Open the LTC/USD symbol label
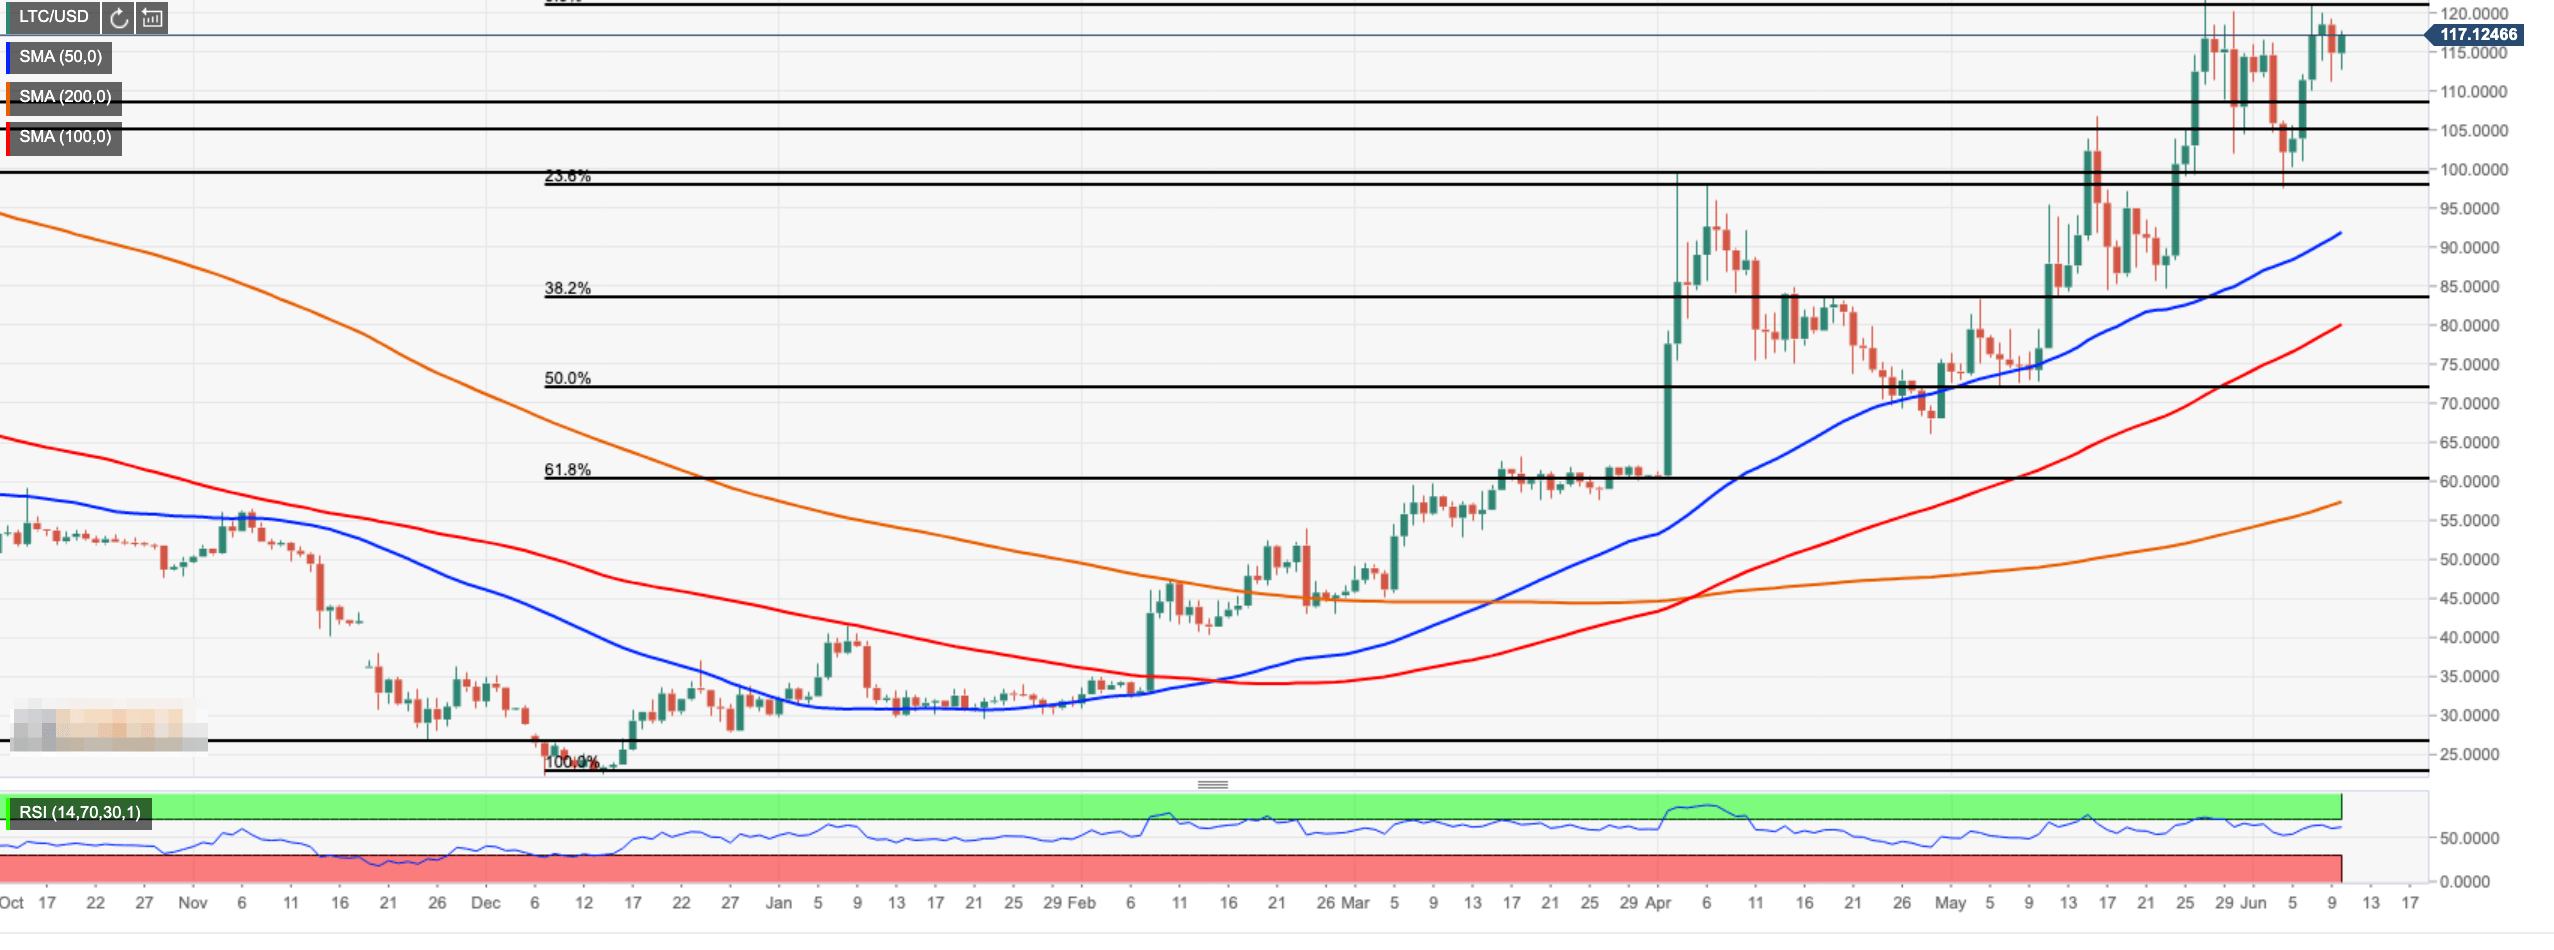The width and height of the screenshot is (2554, 950). (53, 17)
